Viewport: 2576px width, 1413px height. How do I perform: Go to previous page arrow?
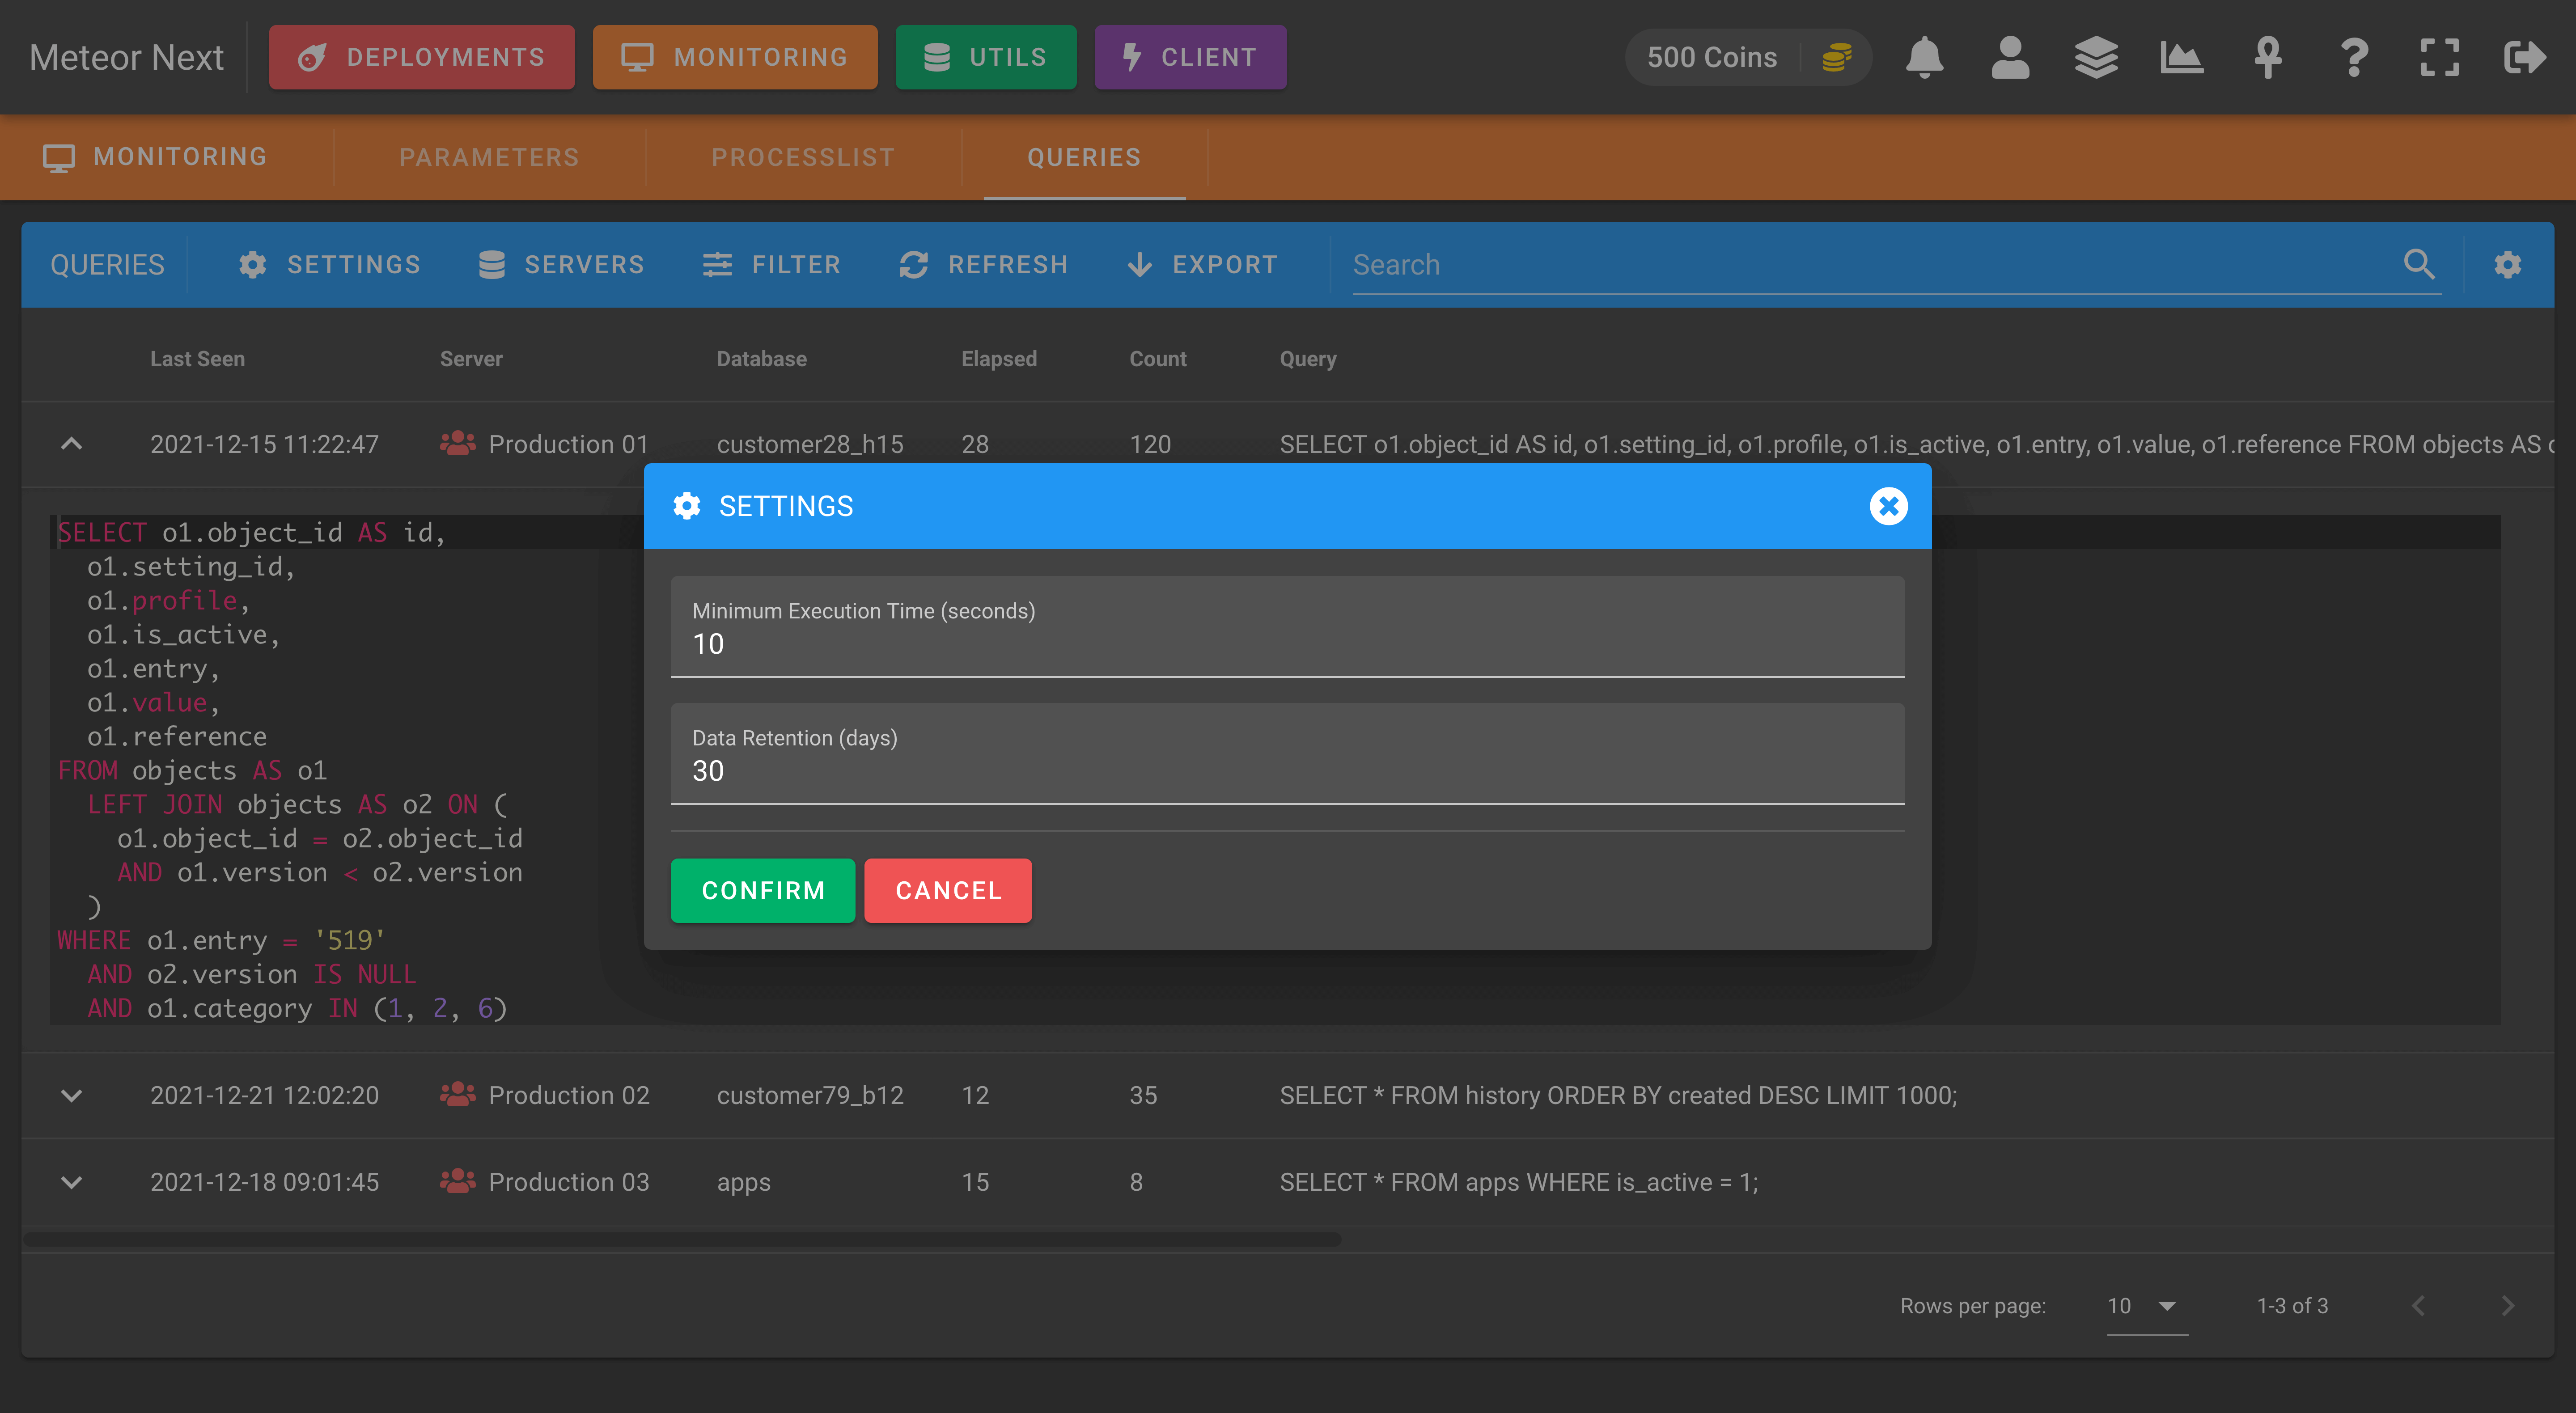click(2418, 1306)
